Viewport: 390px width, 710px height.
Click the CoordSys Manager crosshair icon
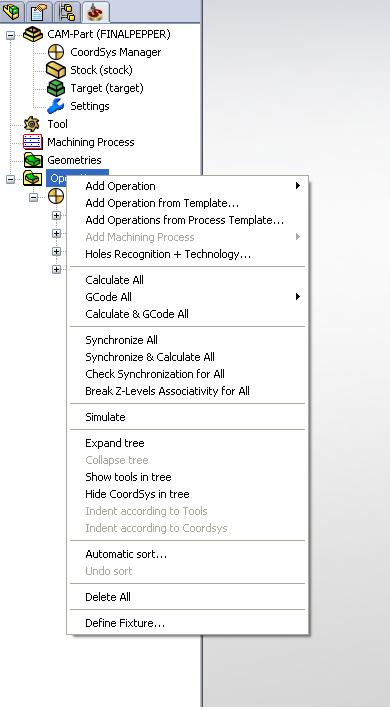(x=56, y=52)
